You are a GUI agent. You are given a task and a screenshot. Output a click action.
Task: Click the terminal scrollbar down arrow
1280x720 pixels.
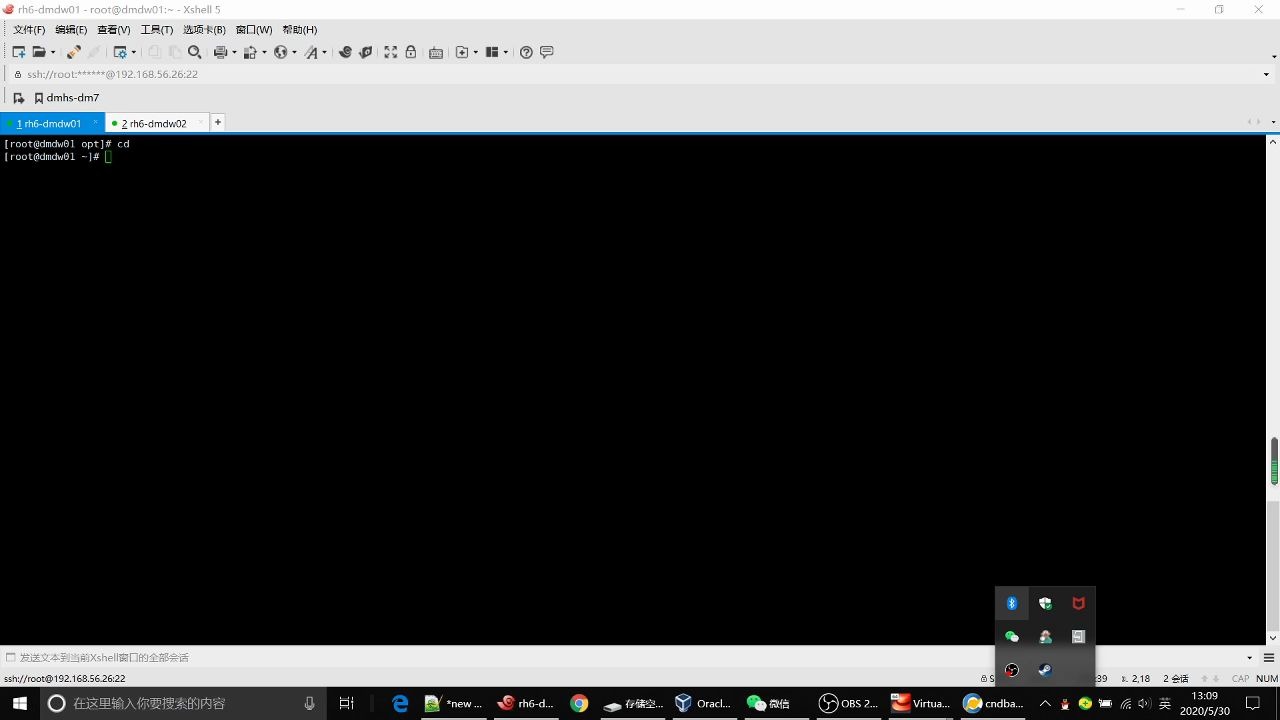[1273, 637]
